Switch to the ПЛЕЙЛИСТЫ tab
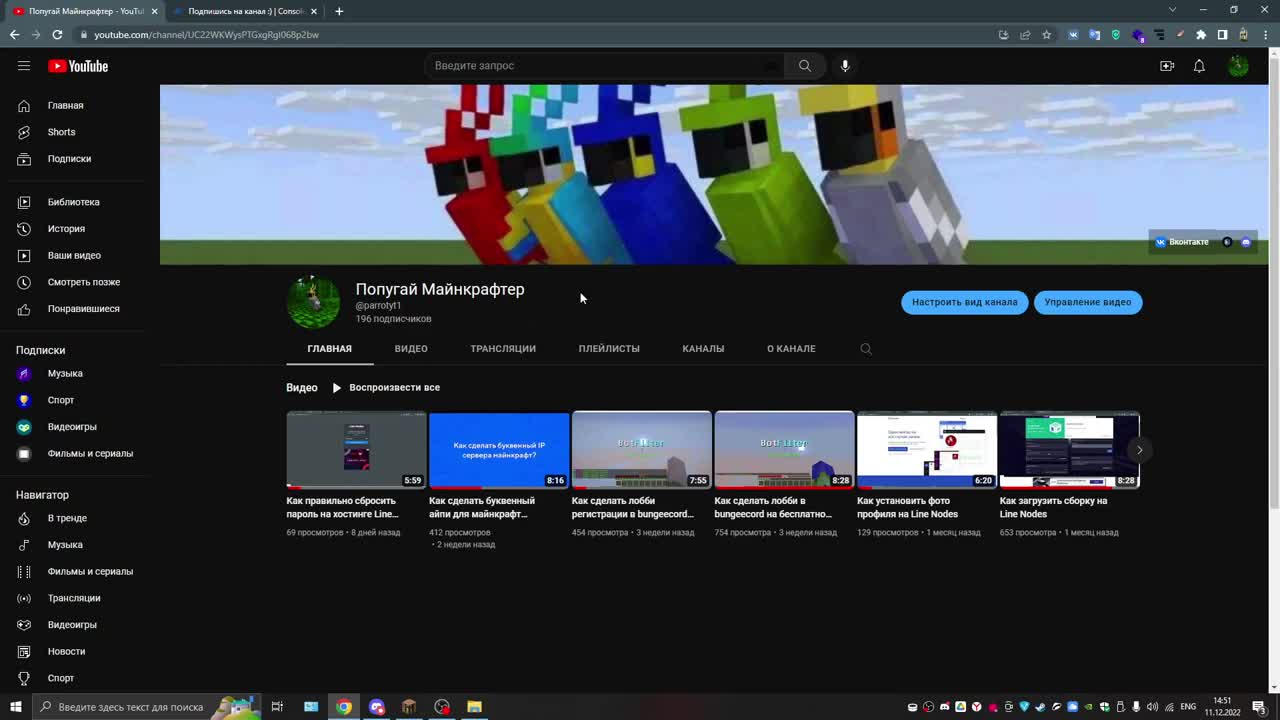Image resolution: width=1280 pixels, height=720 pixels. click(x=609, y=349)
